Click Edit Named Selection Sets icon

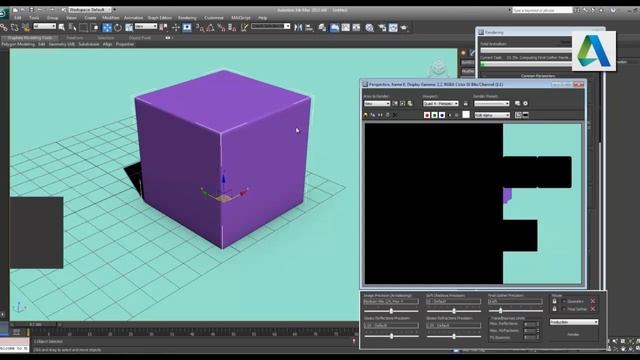coord(244,27)
